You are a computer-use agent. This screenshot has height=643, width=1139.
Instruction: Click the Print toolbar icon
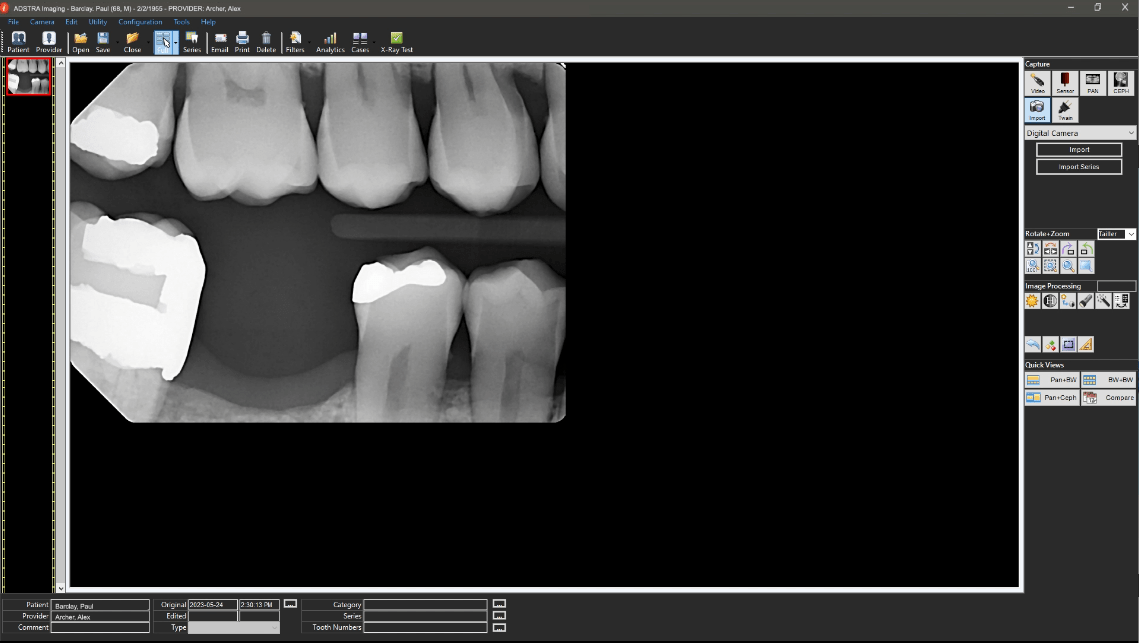242,42
